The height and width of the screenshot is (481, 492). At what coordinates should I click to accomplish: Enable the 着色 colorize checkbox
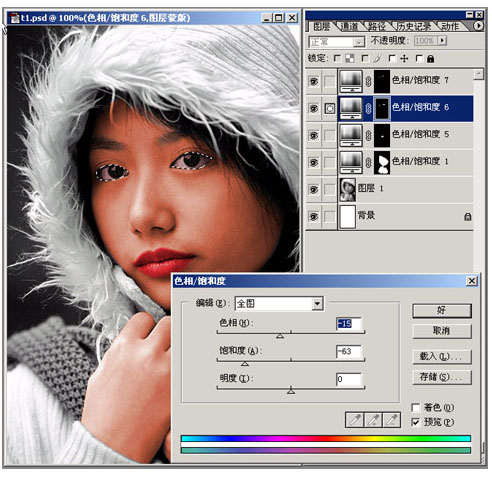[415, 407]
